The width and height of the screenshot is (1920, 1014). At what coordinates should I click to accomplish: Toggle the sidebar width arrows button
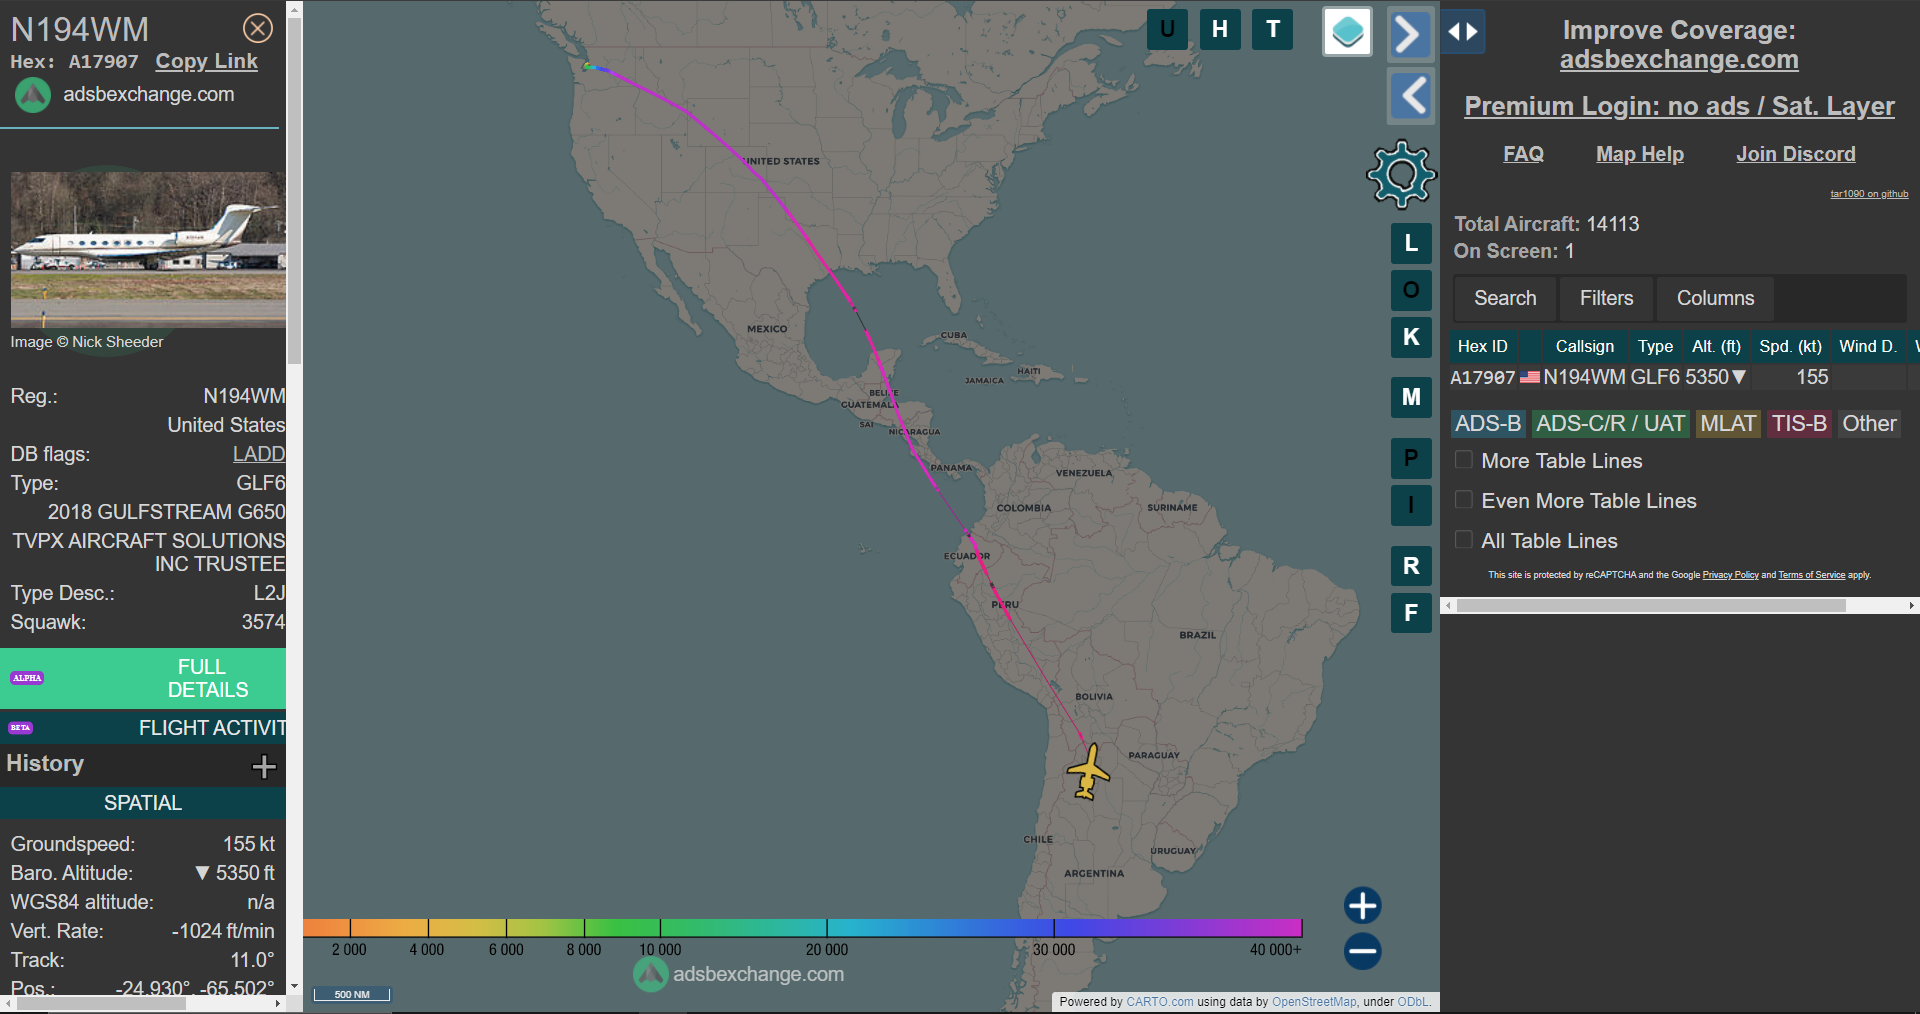(1463, 32)
